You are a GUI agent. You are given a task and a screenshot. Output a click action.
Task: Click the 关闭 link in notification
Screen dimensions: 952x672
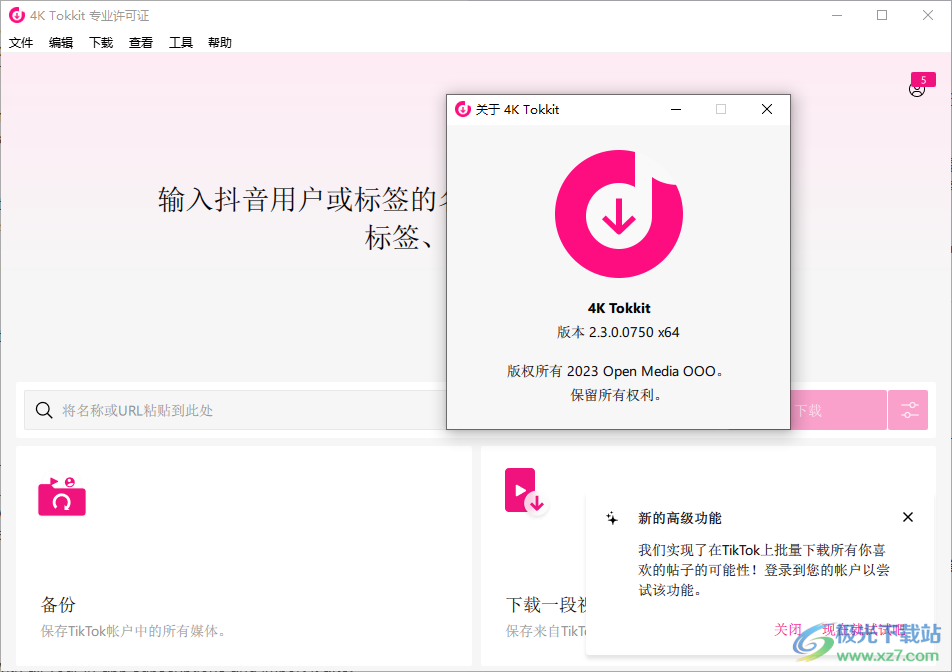[787, 630]
